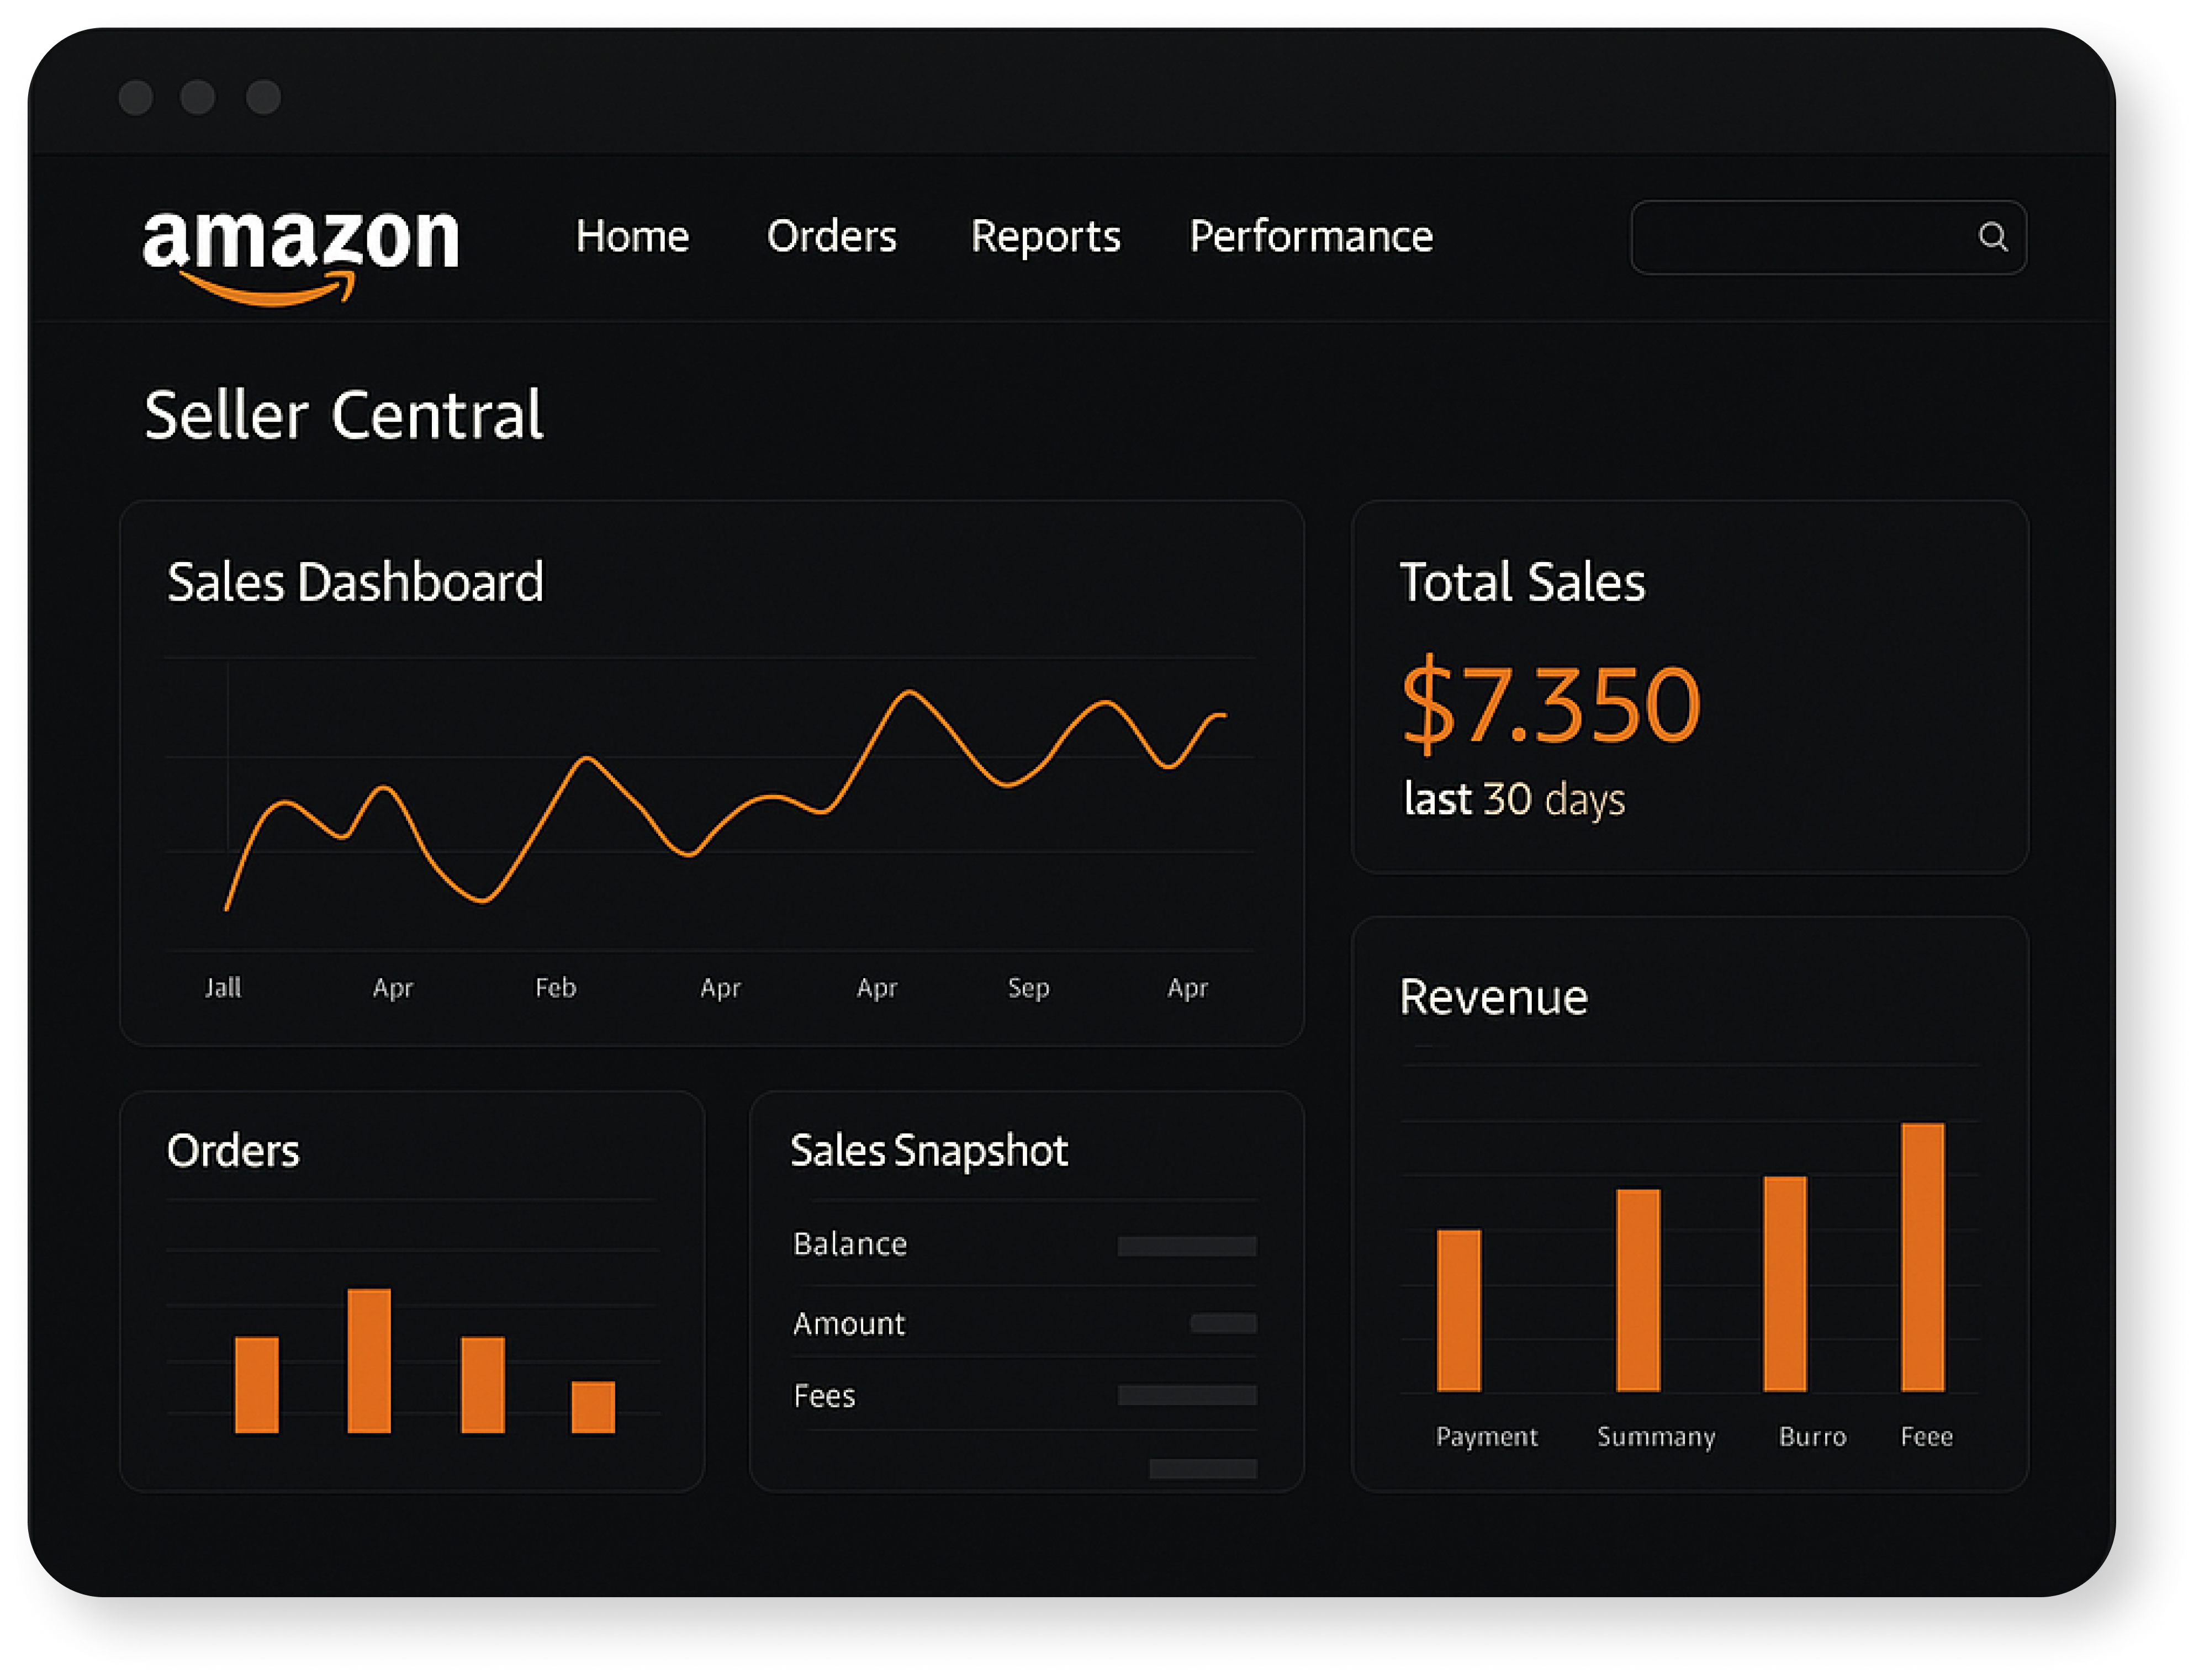Screen dimensions: 2199x1680
Task: Open the Home menu item
Action: [x=632, y=237]
